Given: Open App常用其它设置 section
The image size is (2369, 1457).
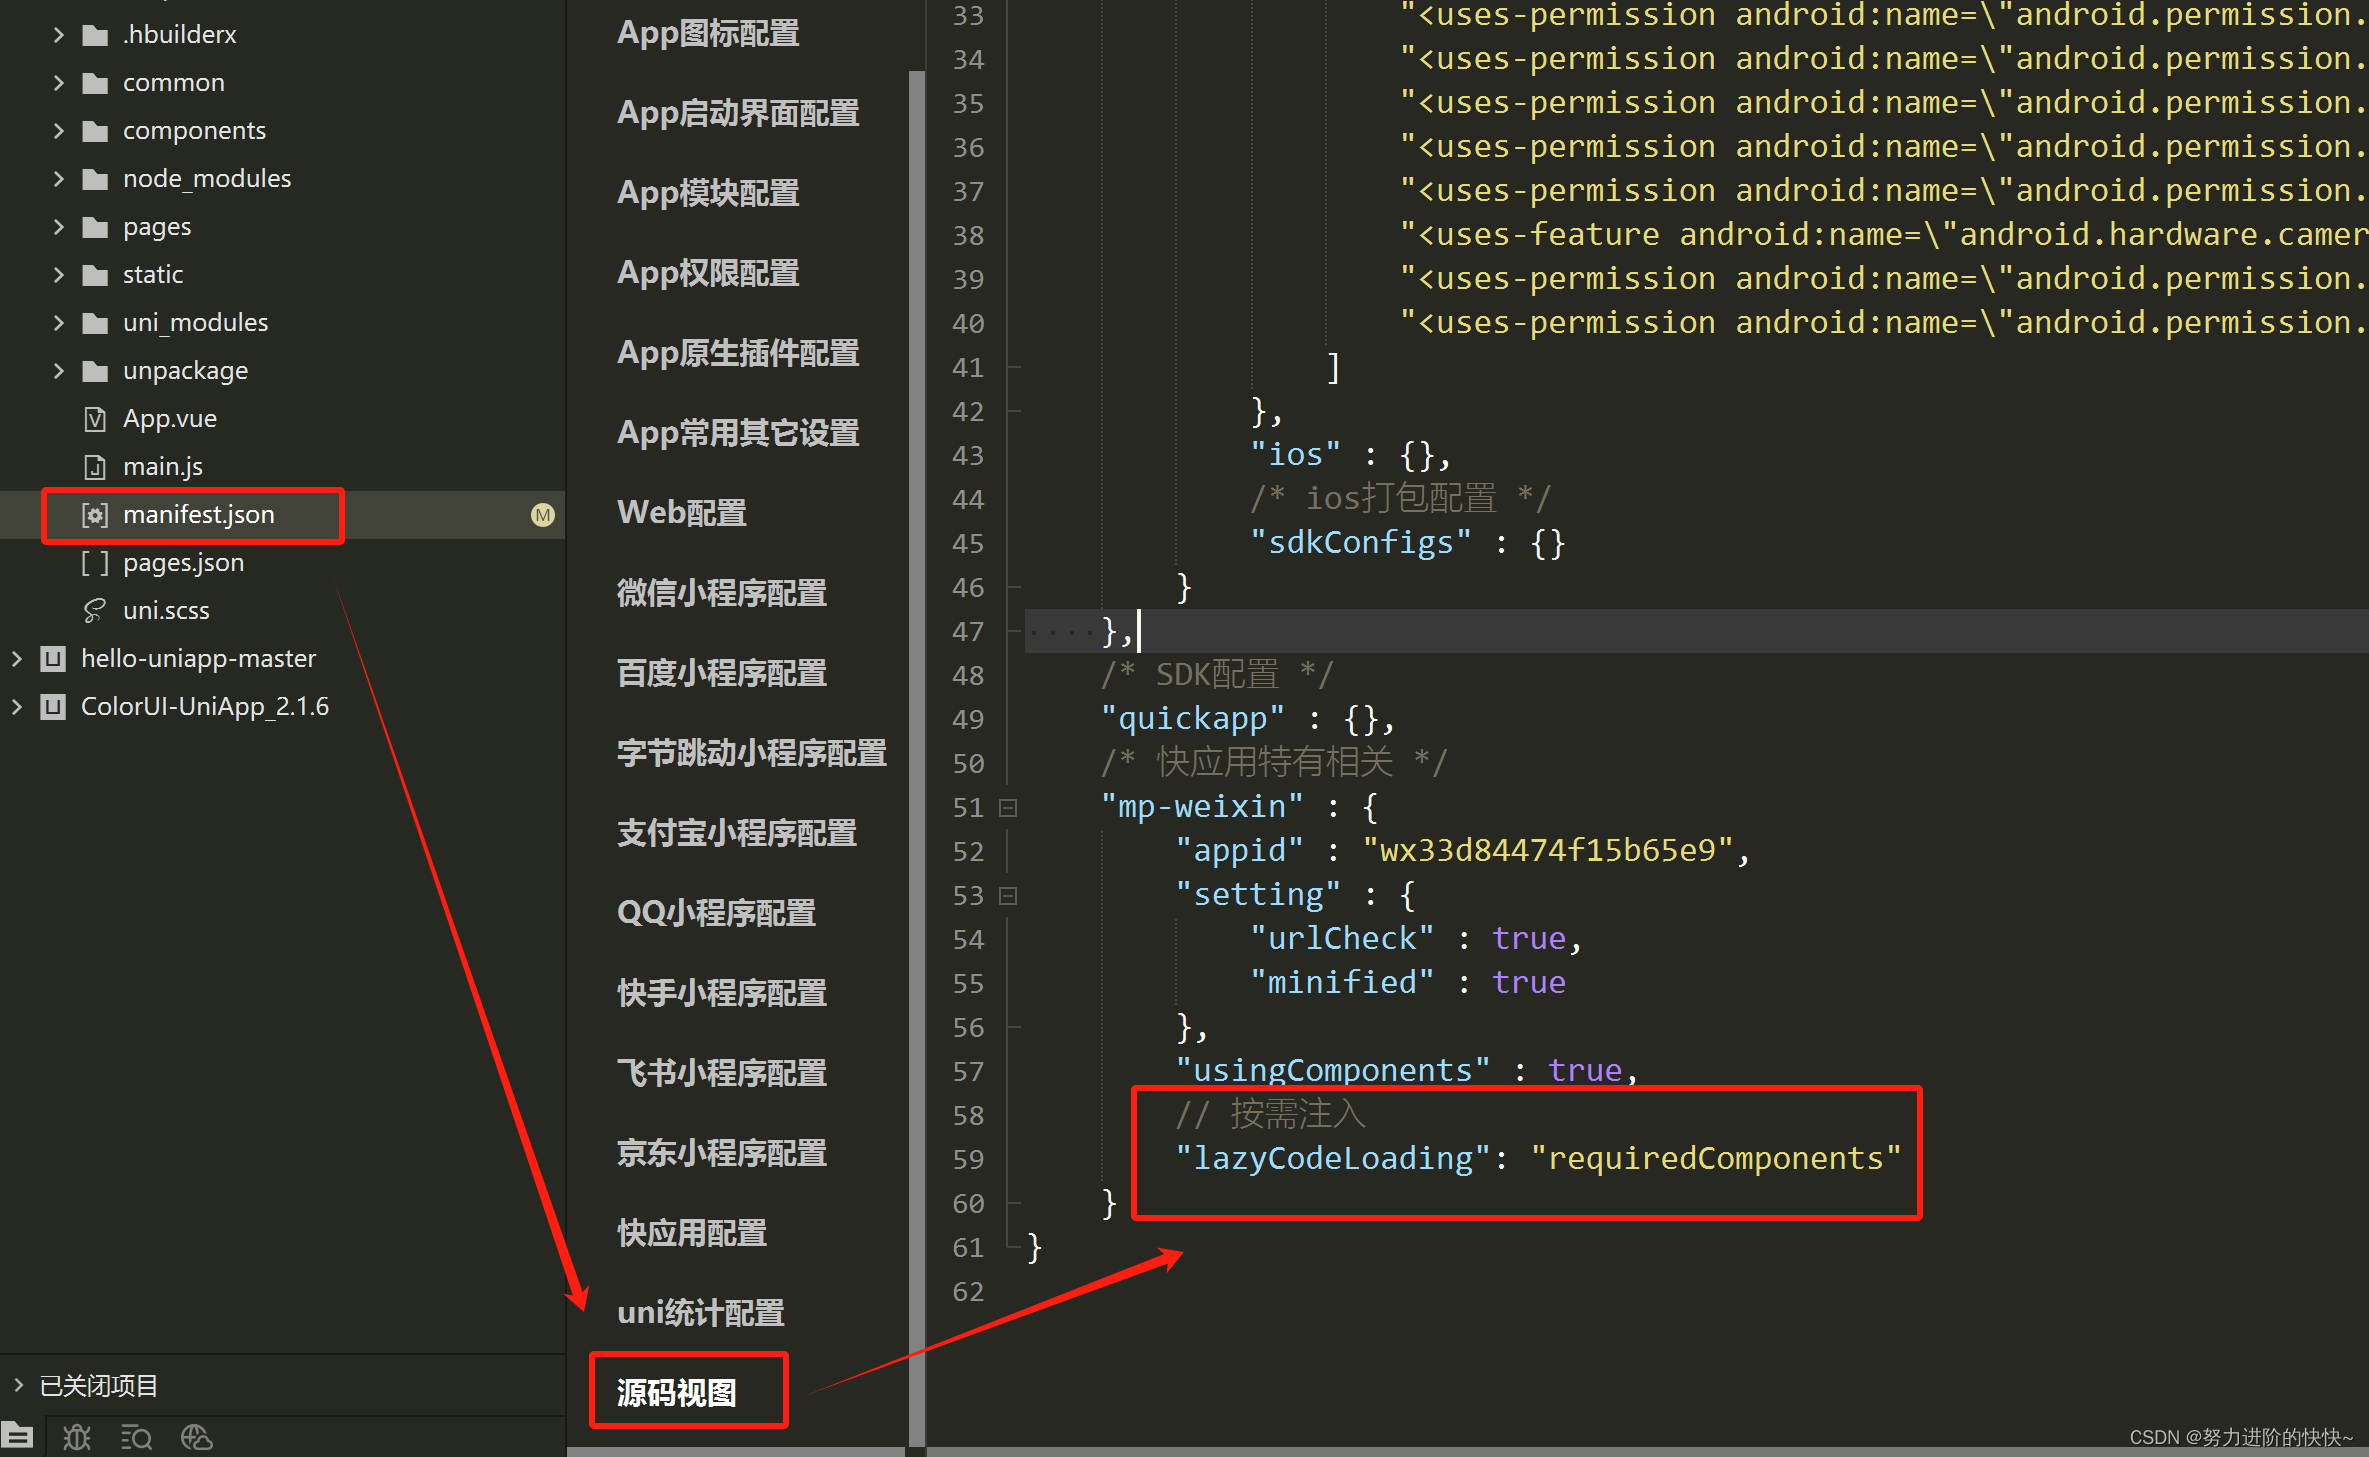Looking at the screenshot, I should tap(738, 433).
